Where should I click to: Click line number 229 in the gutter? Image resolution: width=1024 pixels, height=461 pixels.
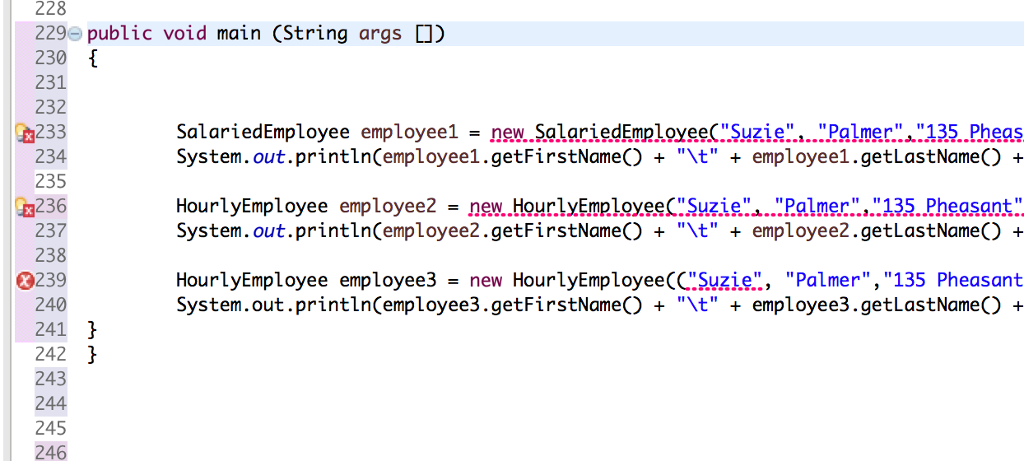[x=51, y=33]
